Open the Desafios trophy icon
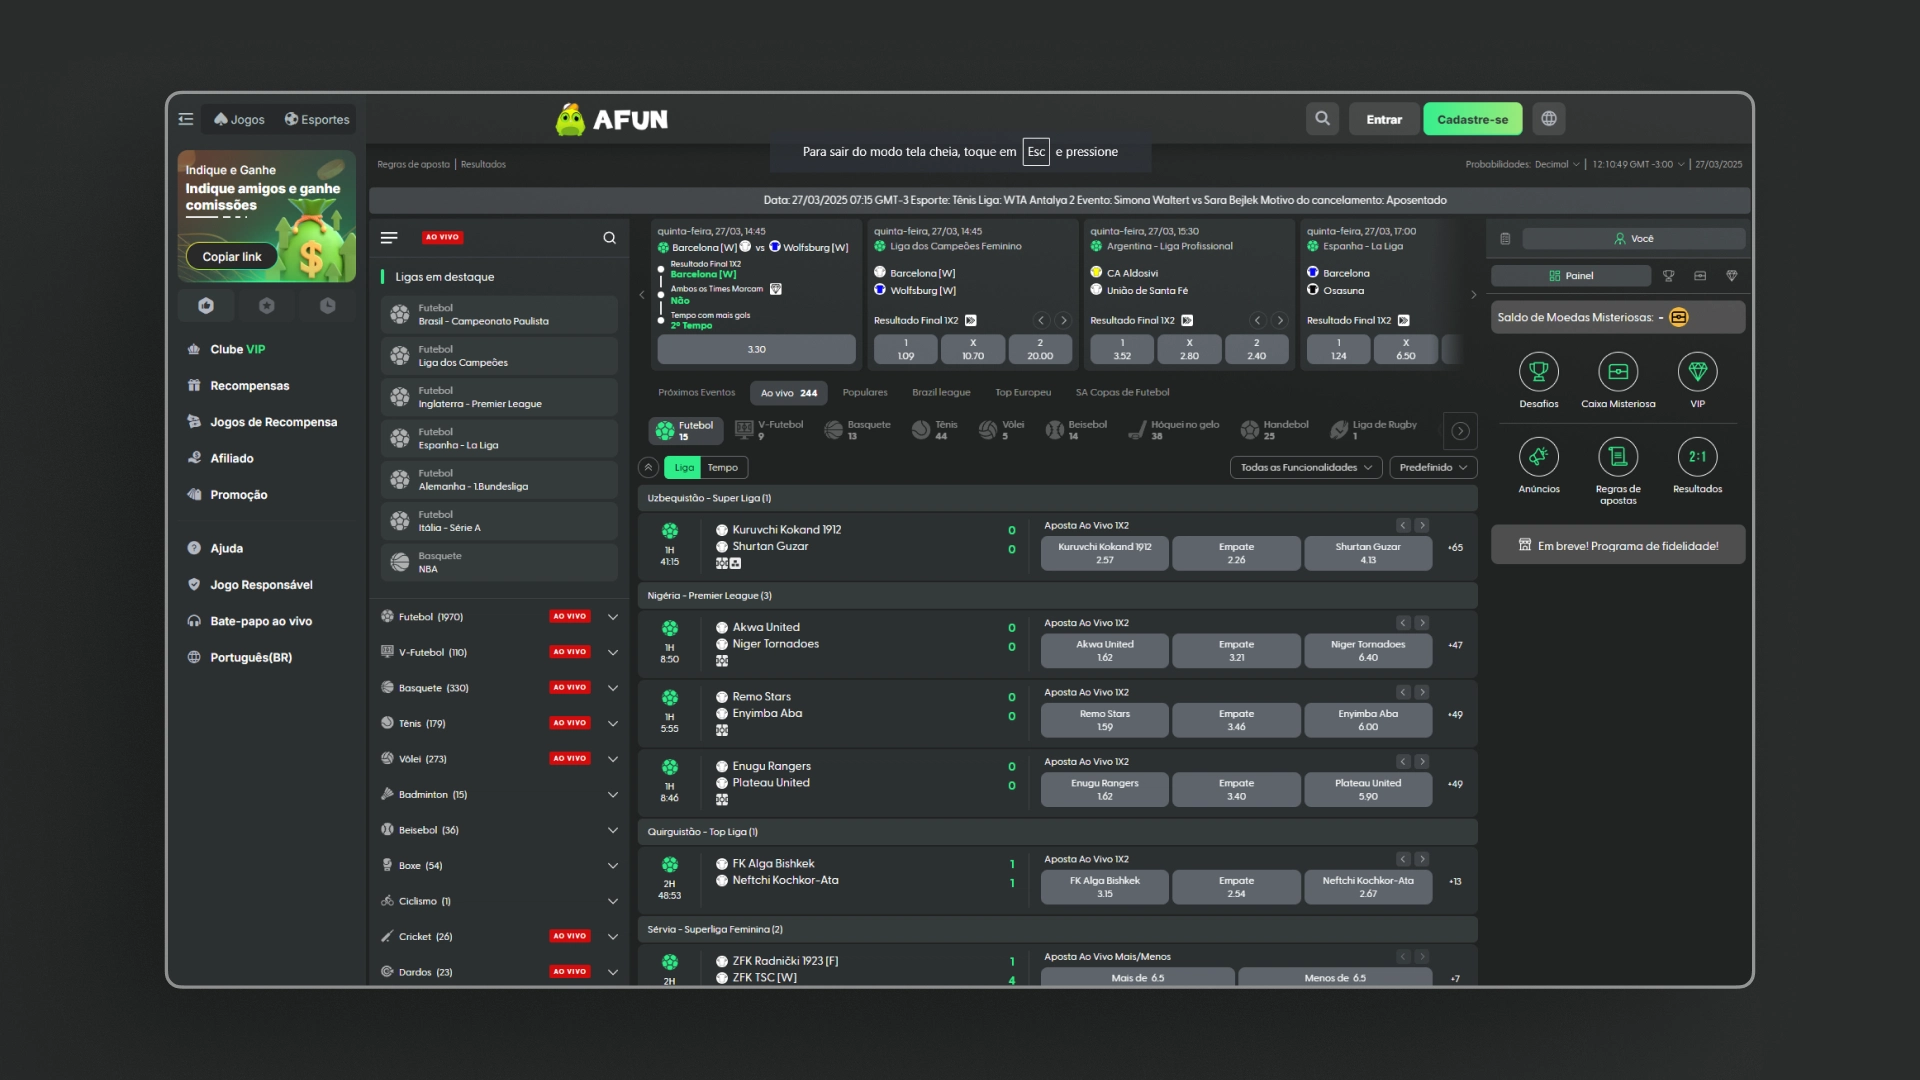1920x1080 pixels. pos(1539,372)
